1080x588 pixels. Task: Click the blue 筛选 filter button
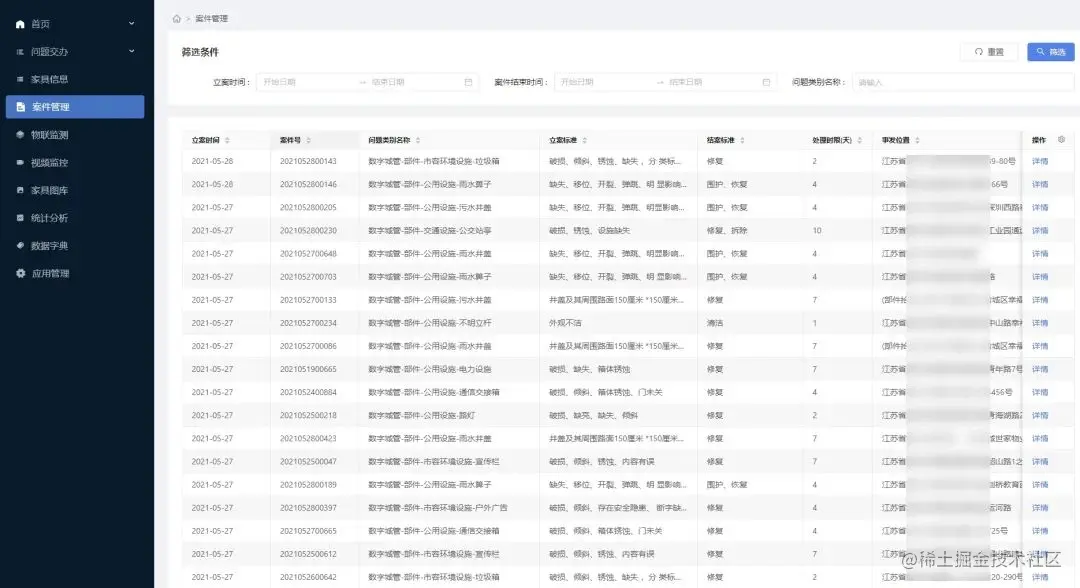(x=1051, y=52)
